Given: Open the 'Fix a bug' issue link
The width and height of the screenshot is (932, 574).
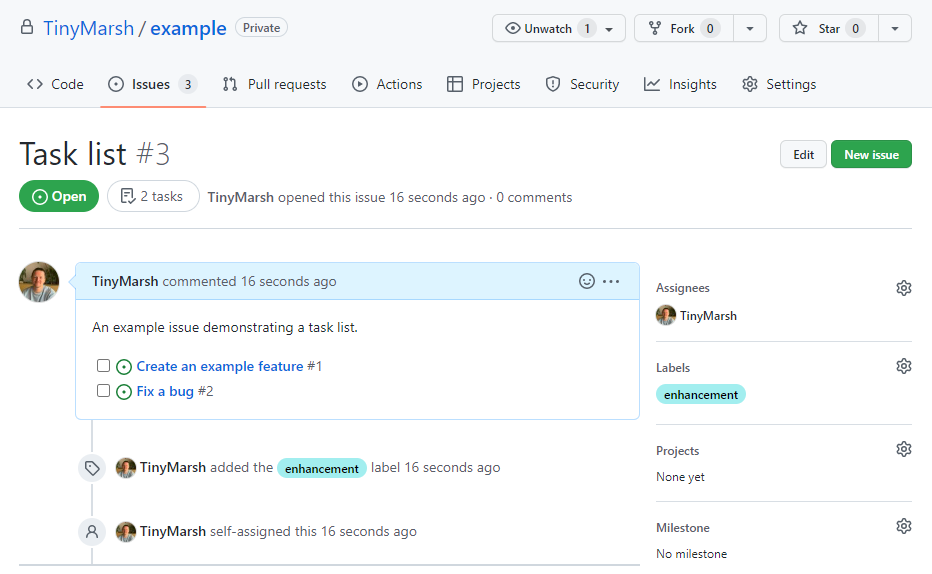Looking at the screenshot, I should pyautogui.click(x=165, y=391).
